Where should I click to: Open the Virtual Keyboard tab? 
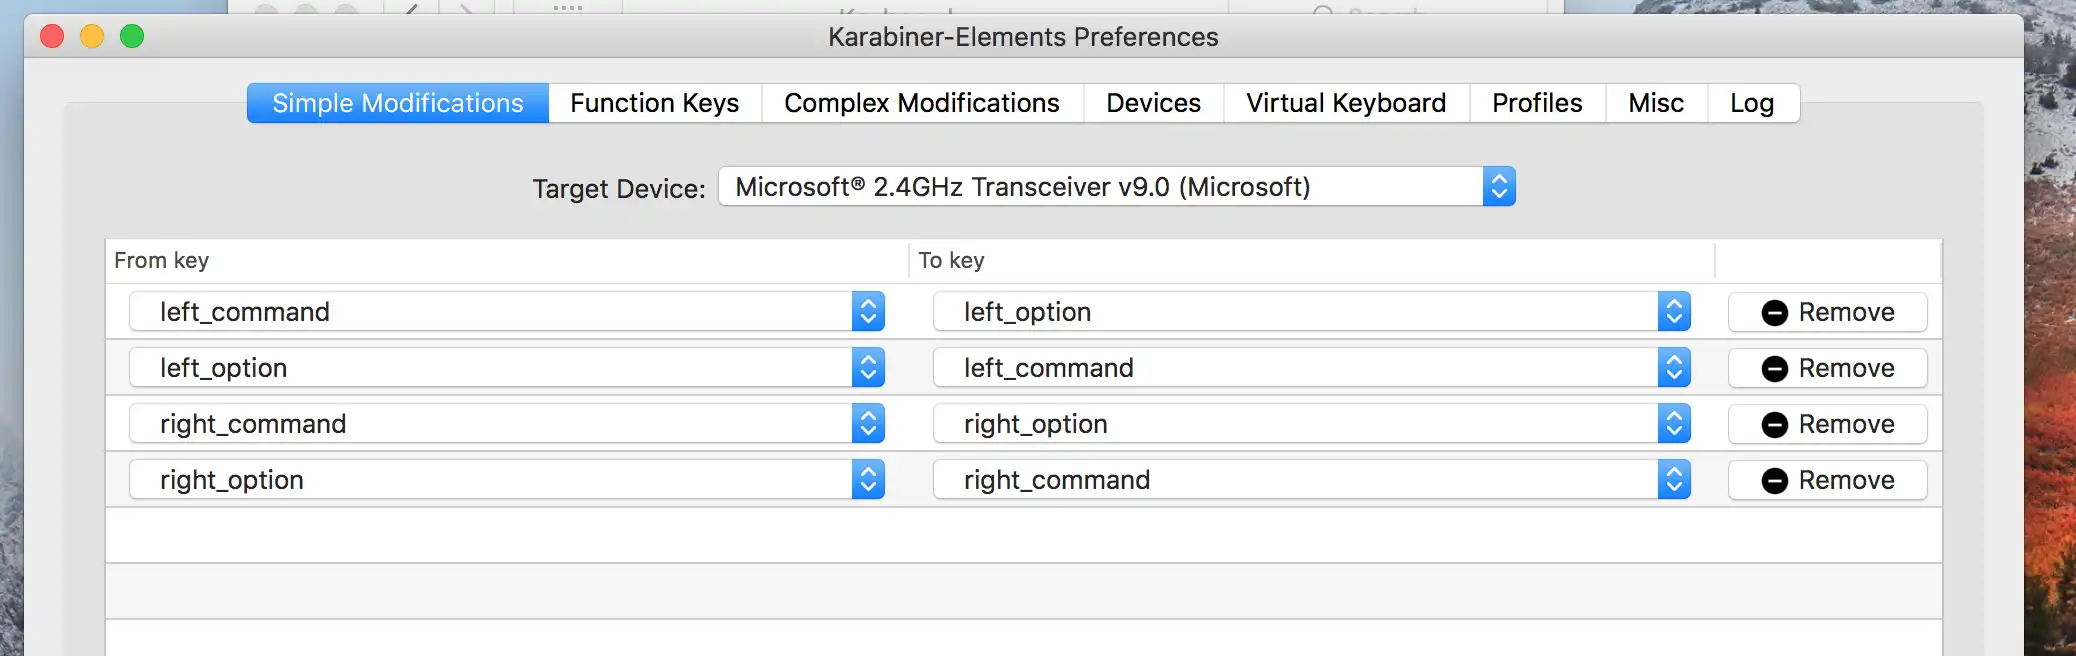tap(1344, 103)
